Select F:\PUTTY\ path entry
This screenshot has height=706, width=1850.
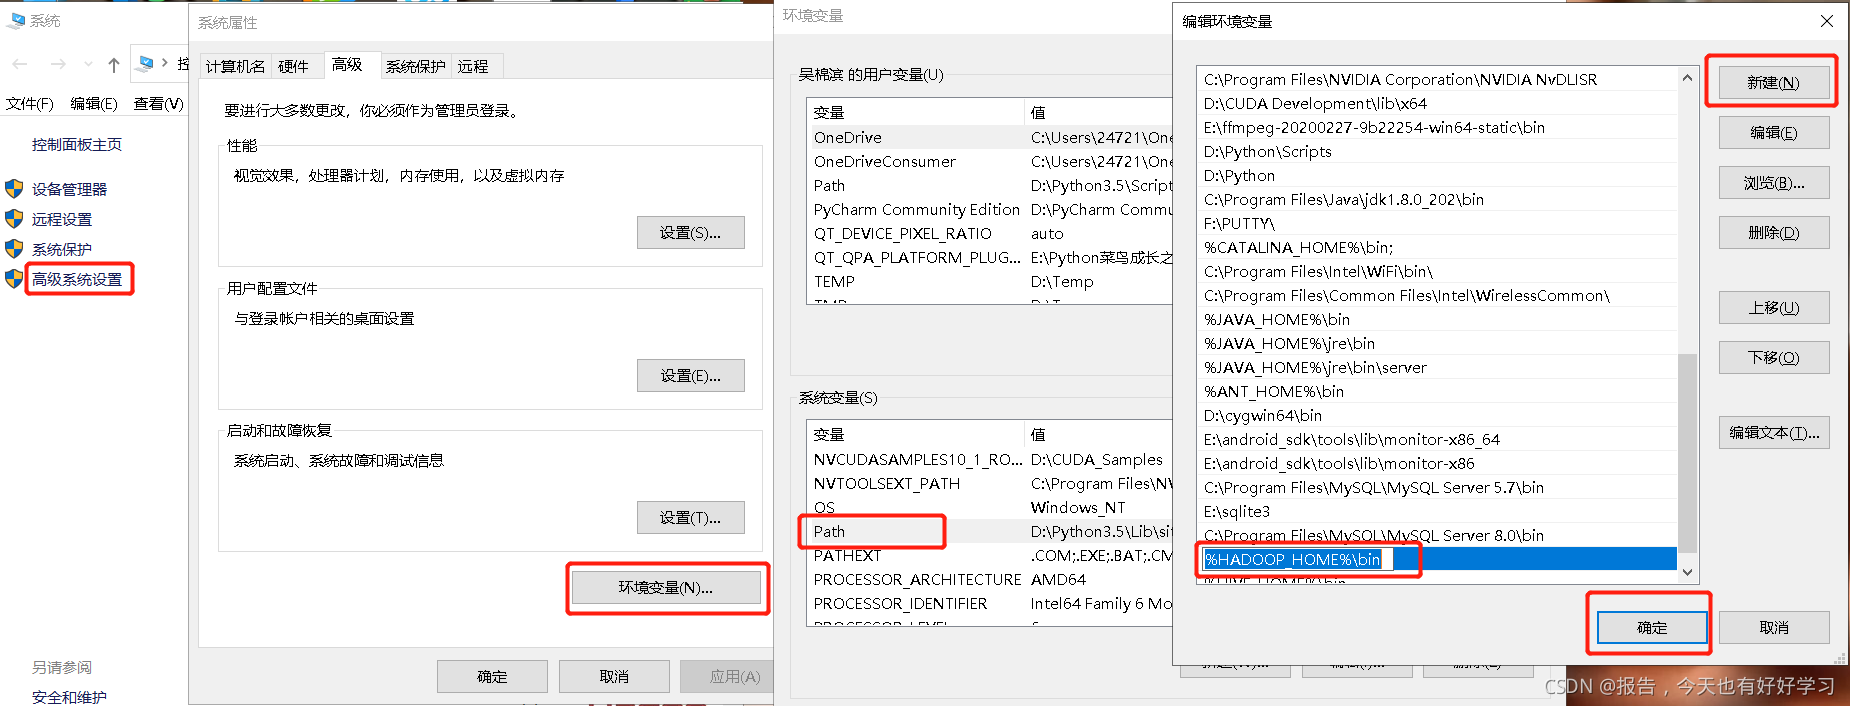click(x=1437, y=223)
